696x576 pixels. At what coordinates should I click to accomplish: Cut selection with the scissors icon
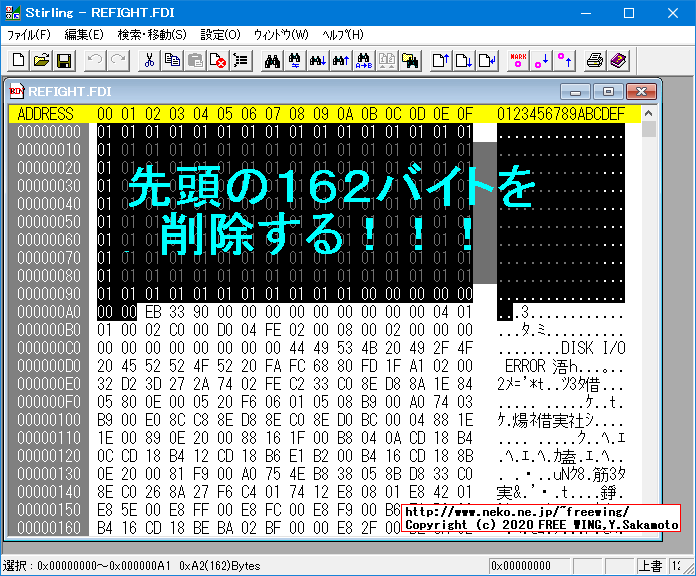[149, 60]
